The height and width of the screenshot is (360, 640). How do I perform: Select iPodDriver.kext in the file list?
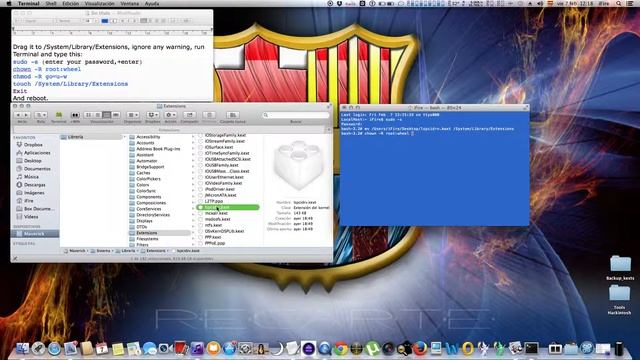(x=220, y=189)
